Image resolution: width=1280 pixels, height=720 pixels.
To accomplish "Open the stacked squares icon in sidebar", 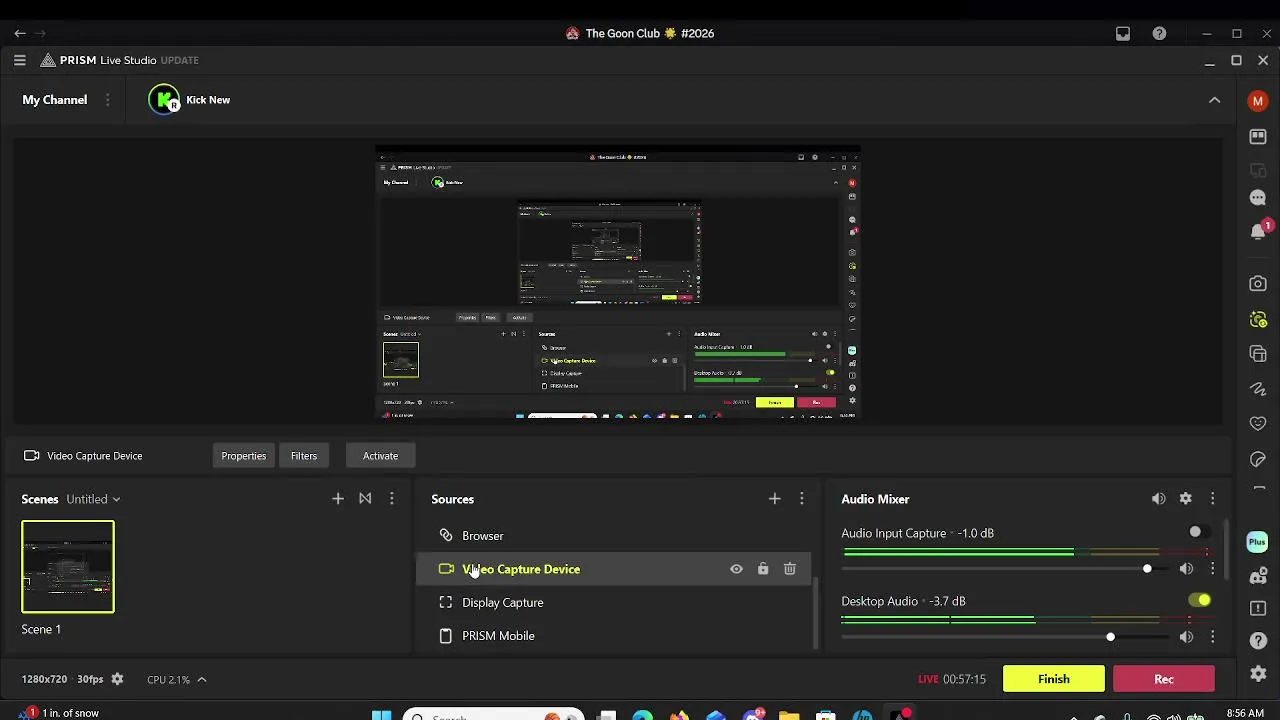I will pyautogui.click(x=1258, y=354).
